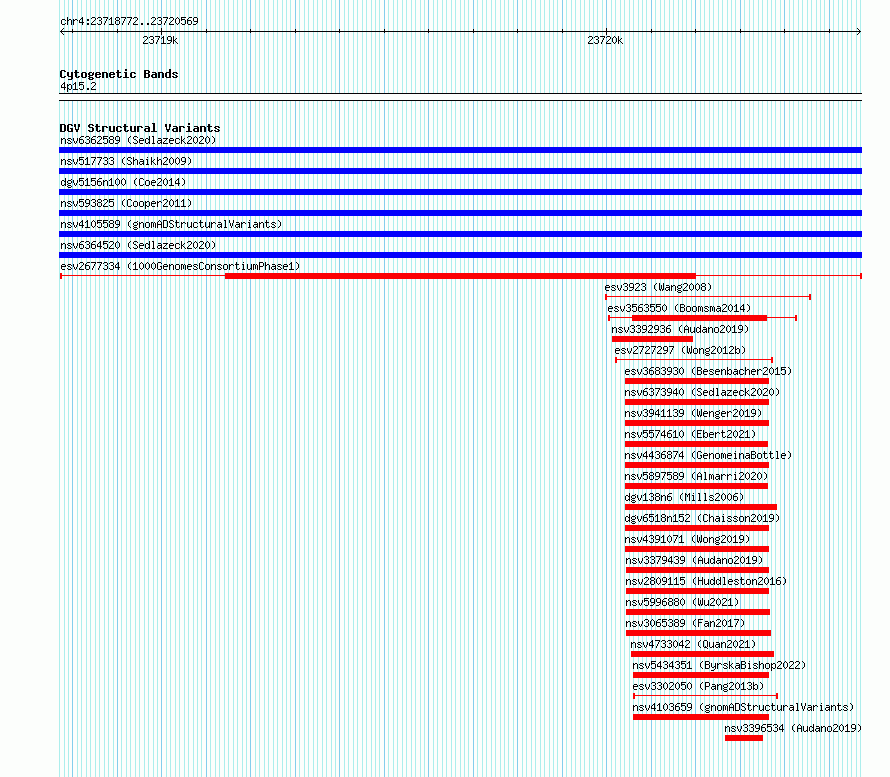
Task: Click the esv3923 (Wang2008) label
Action: [658, 287]
